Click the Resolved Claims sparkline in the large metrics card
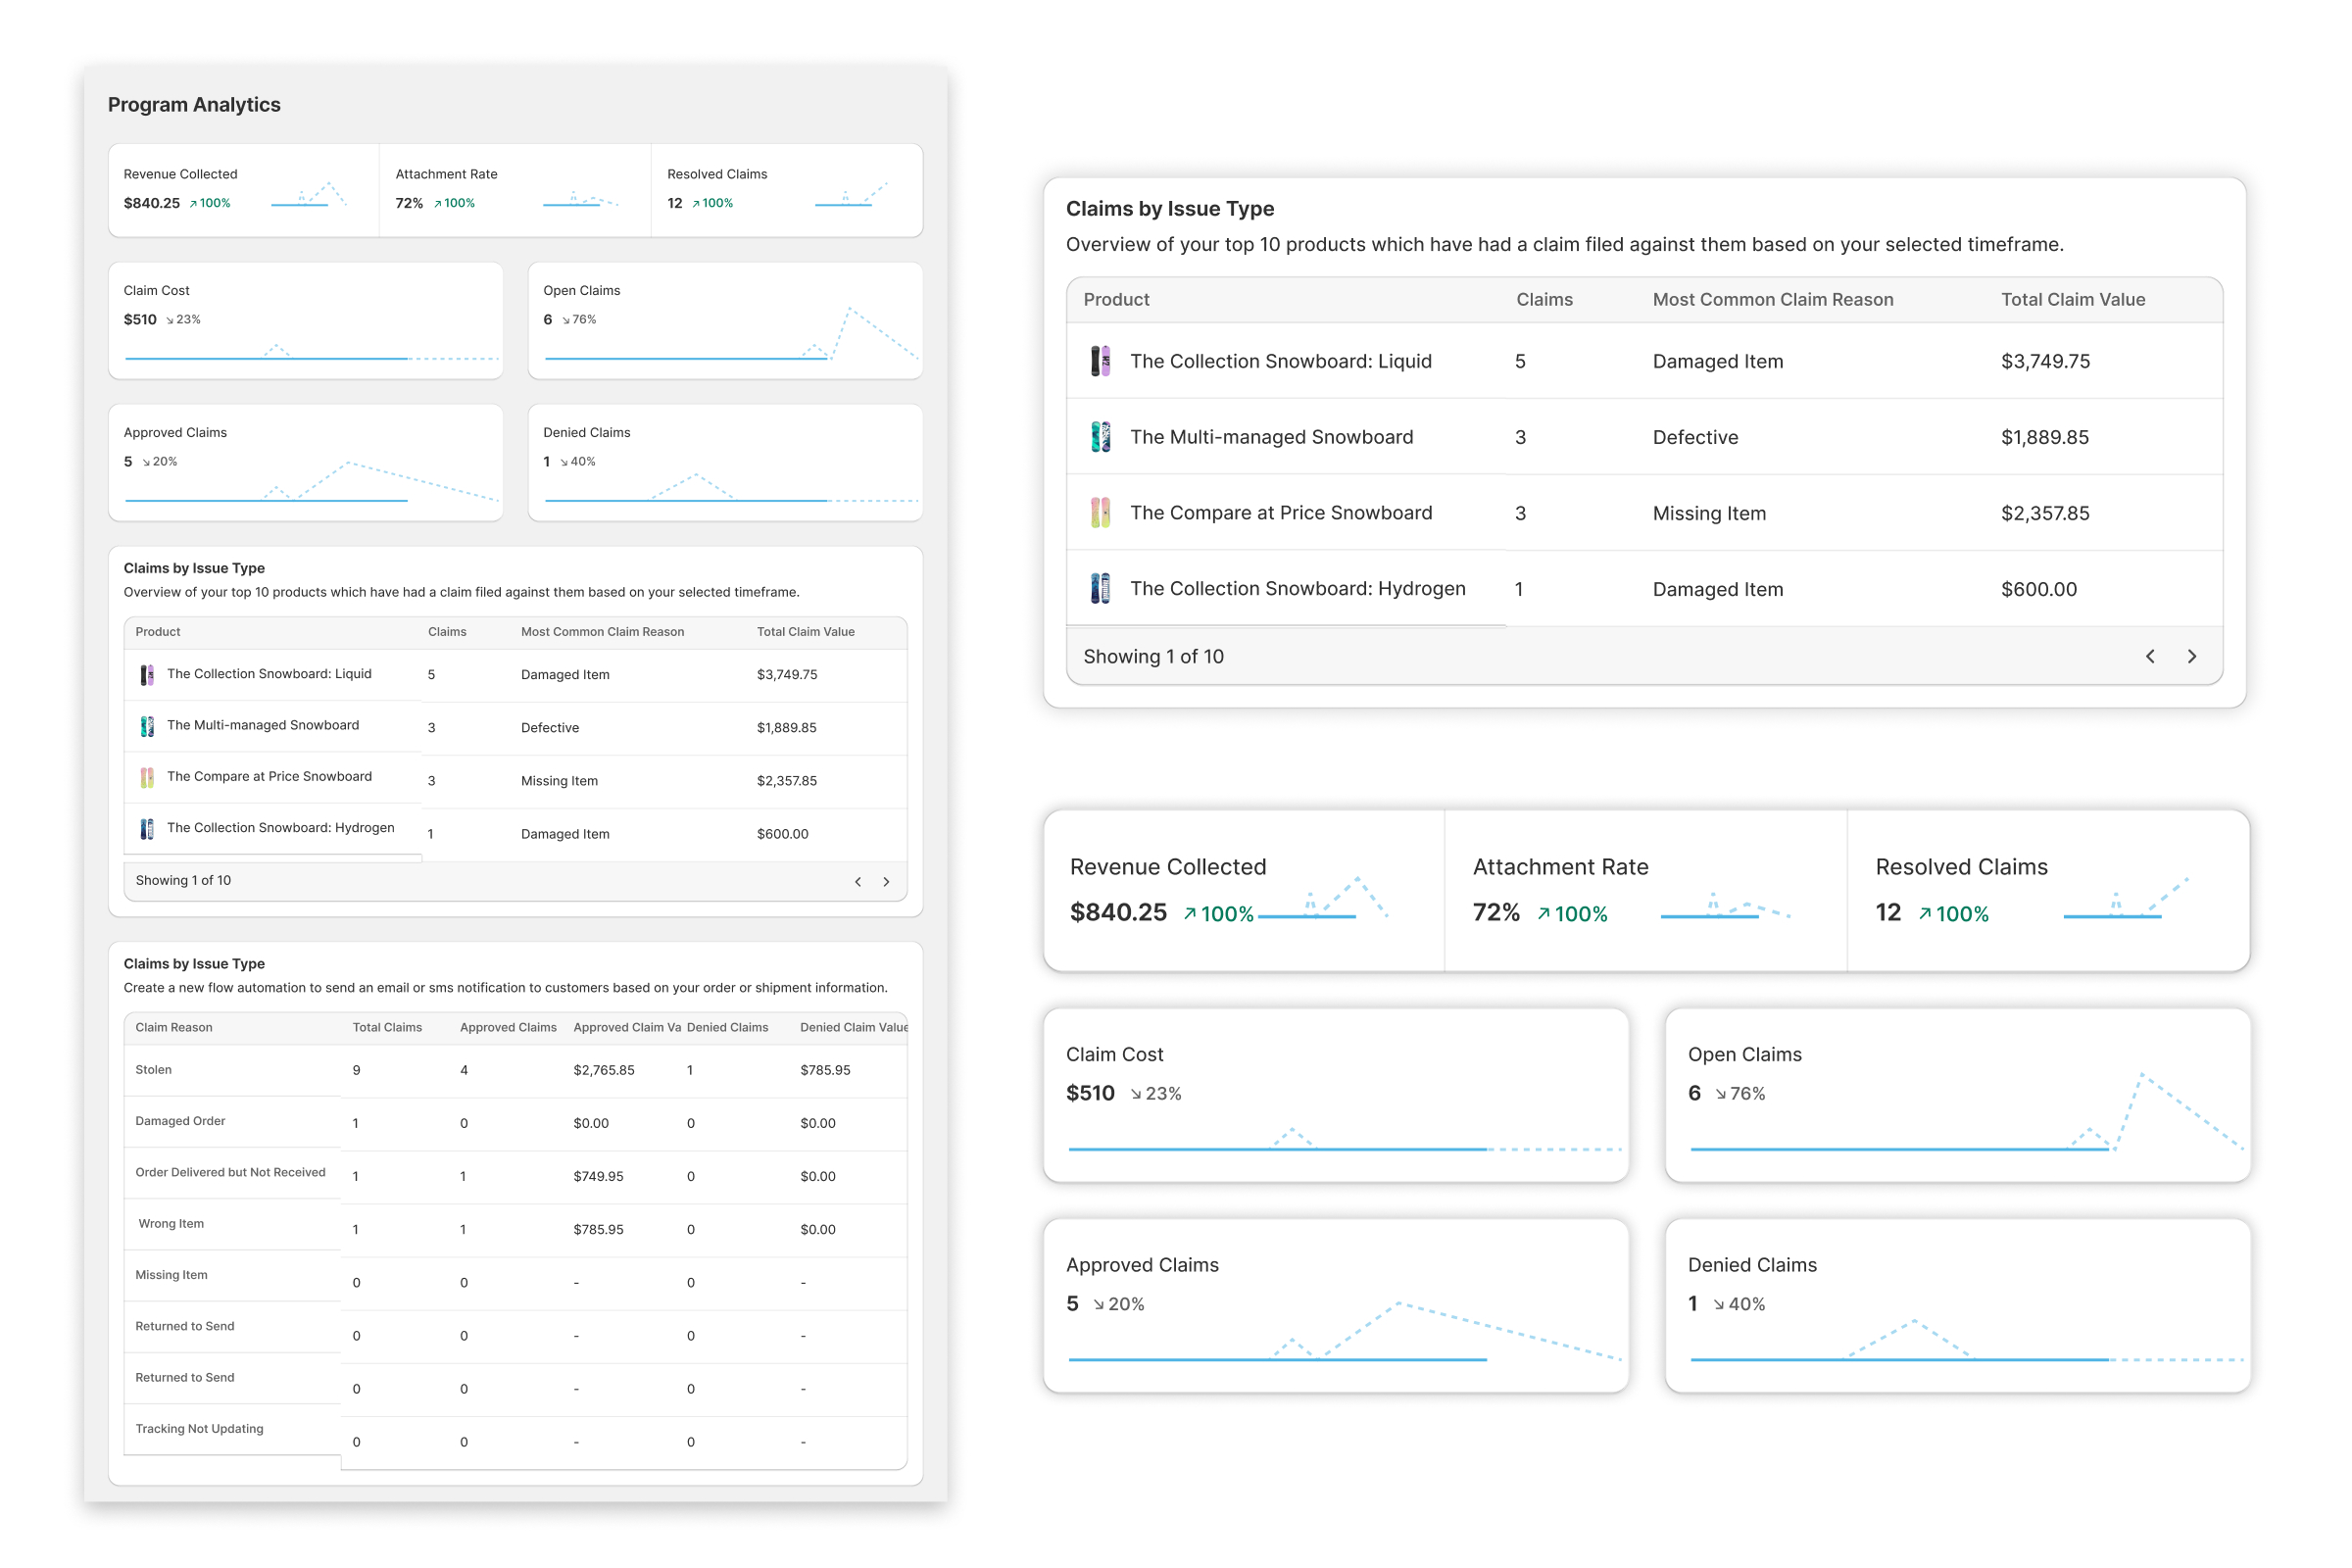This screenshot has width=2352, height=1568. [2127, 897]
